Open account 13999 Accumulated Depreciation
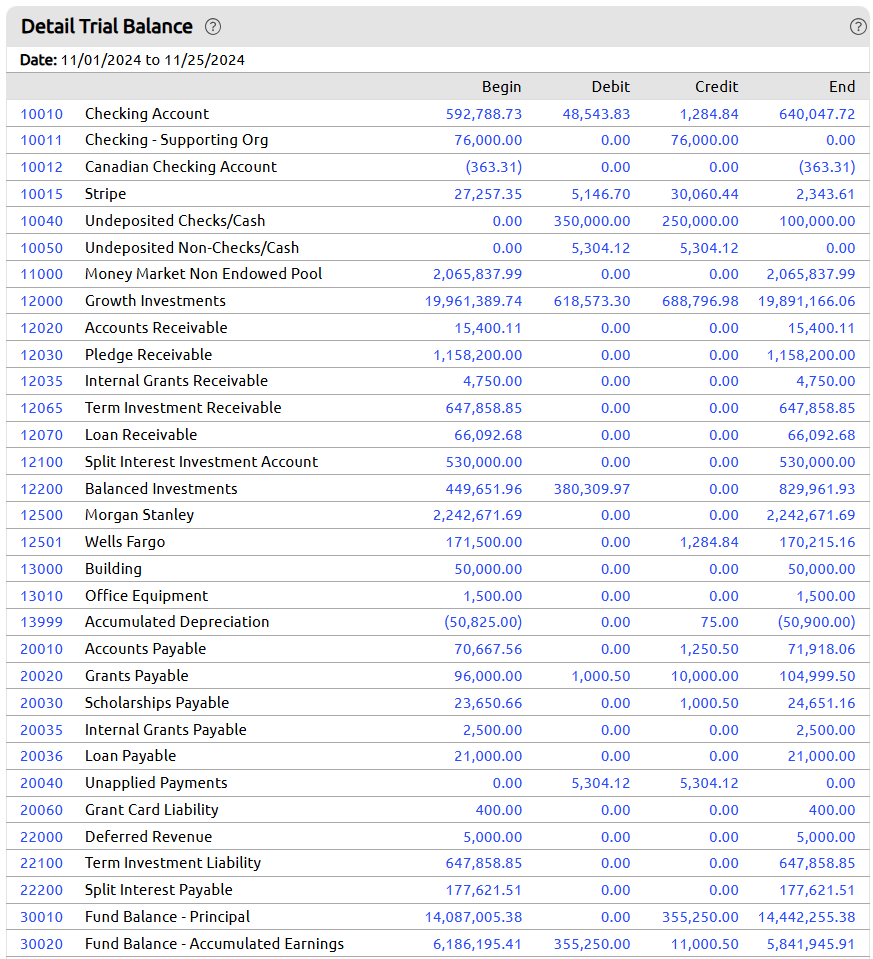873x959 pixels. (42, 623)
